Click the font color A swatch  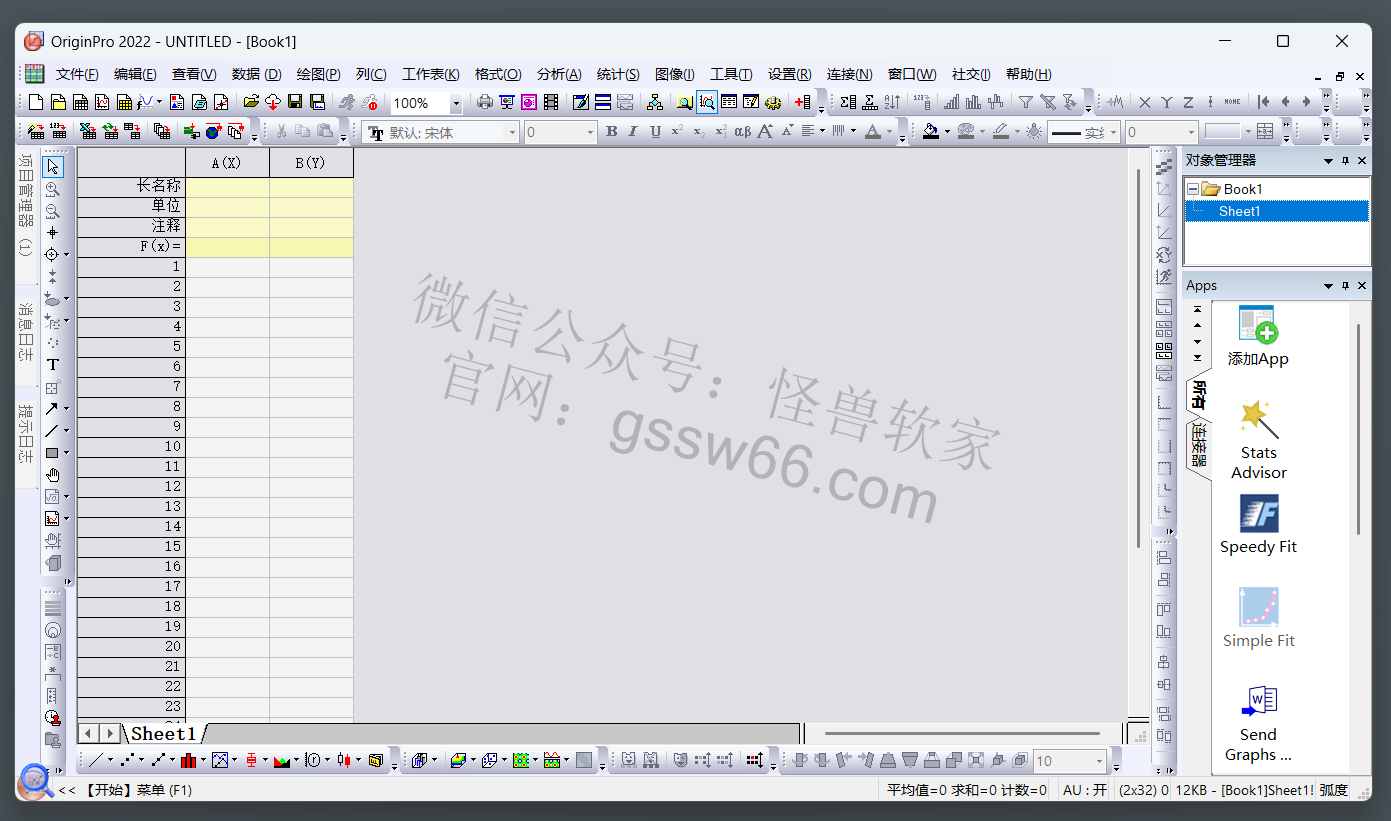click(873, 132)
